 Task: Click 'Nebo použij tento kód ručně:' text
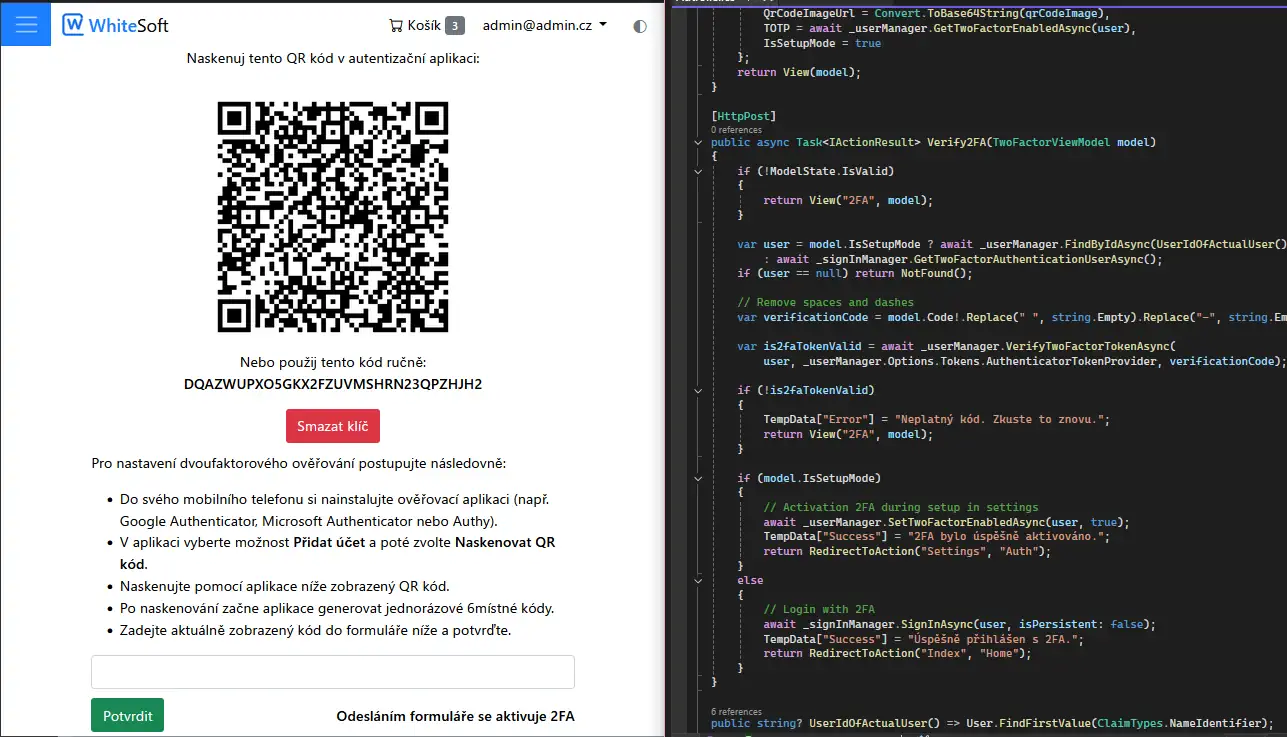(333, 362)
